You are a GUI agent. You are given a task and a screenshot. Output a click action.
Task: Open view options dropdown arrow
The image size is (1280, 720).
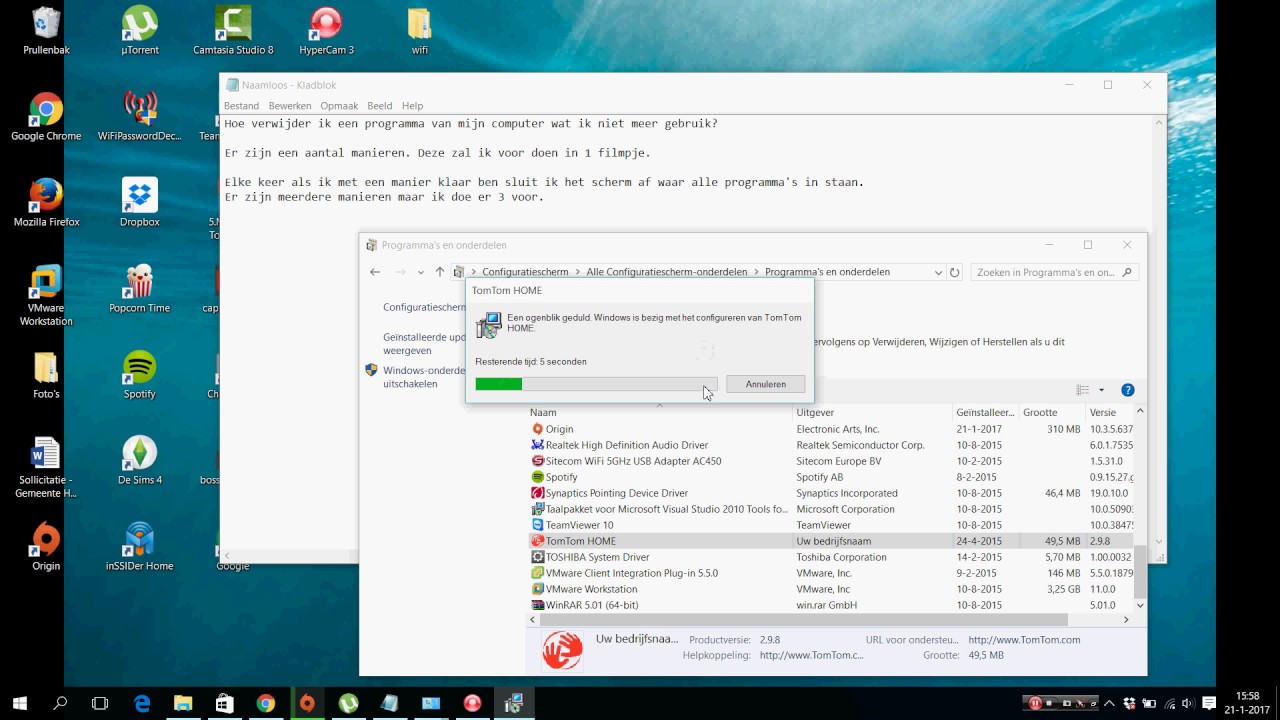[1101, 390]
